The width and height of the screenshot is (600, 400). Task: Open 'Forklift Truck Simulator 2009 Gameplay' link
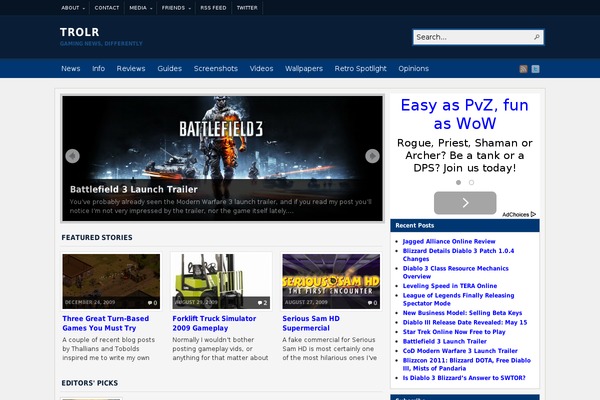pos(214,323)
